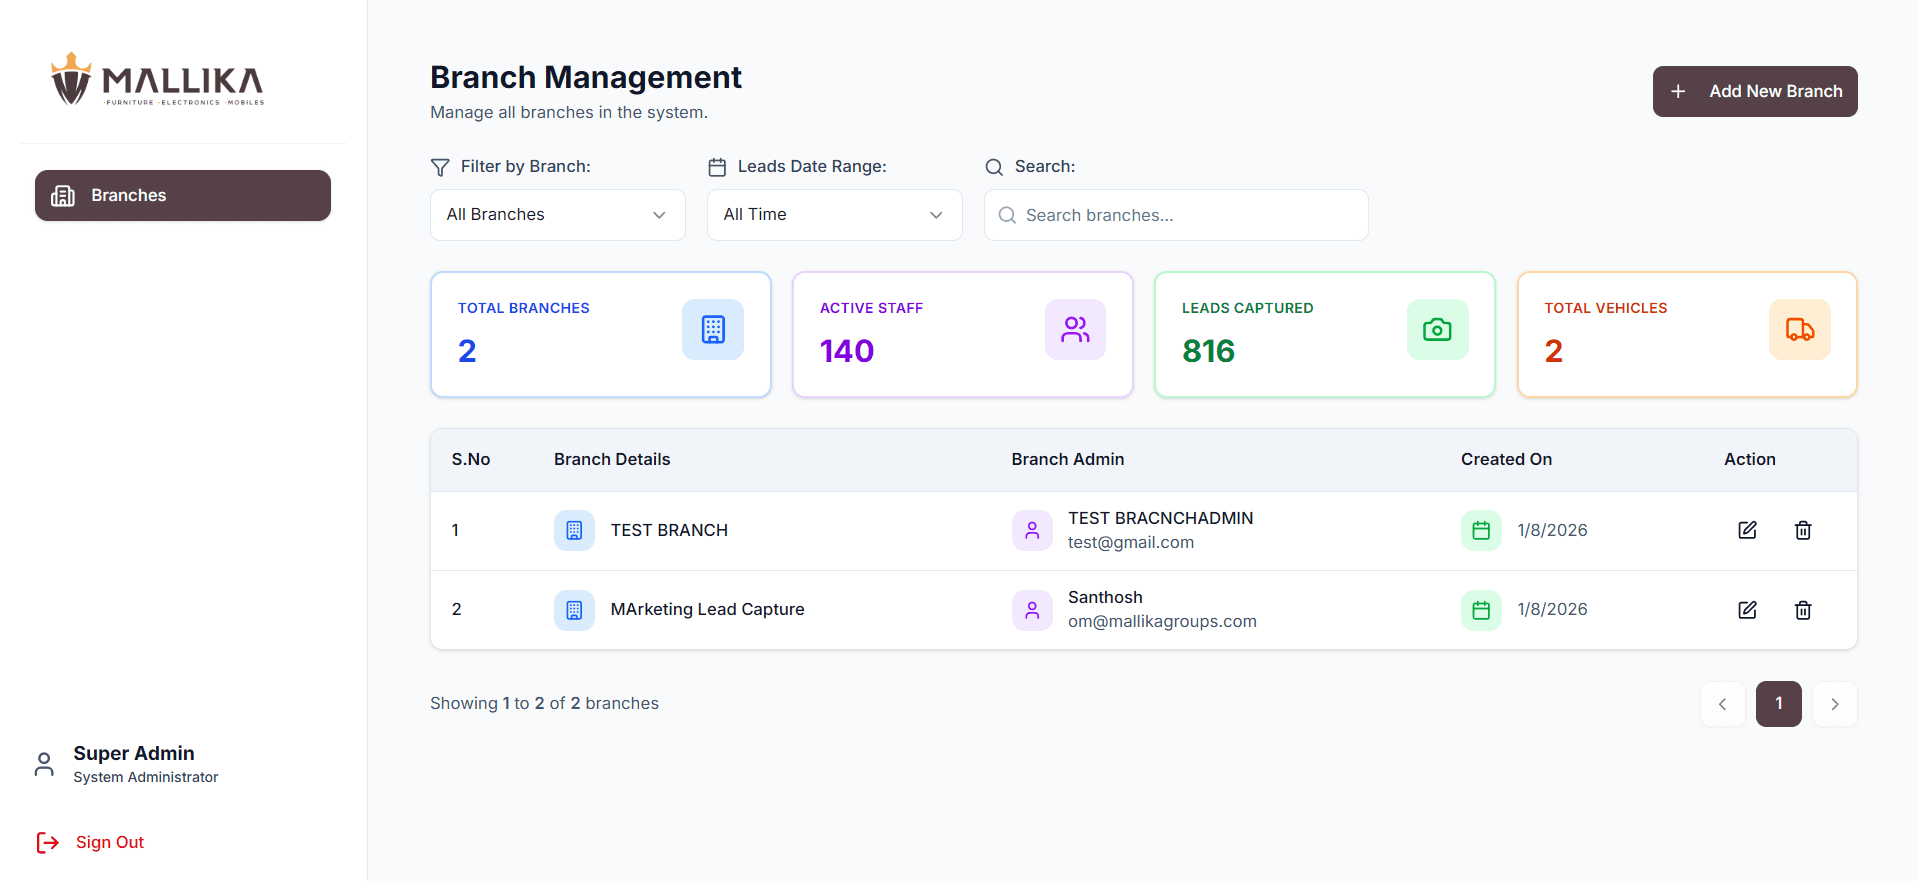Focus the Search branches input field

click(1190, 215)
